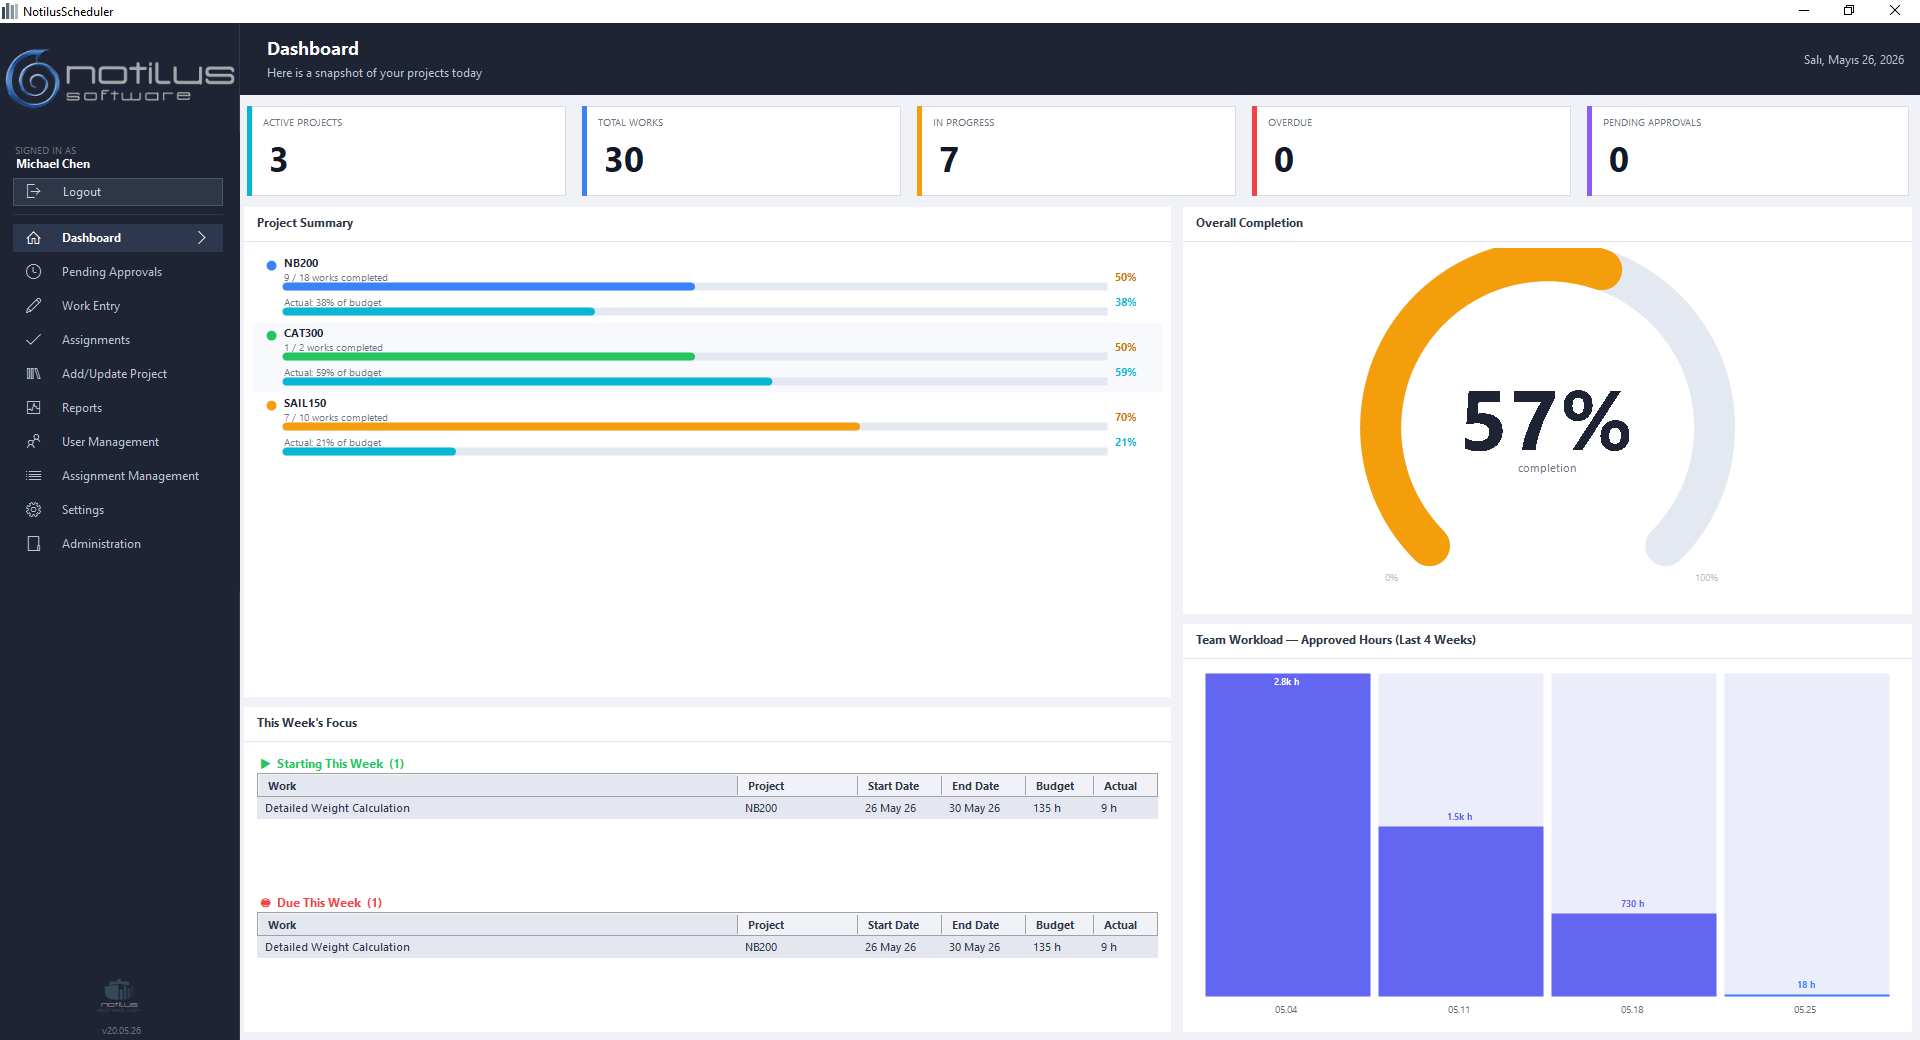
Task: Click the SAIL150 project name
Action: pos(305,404)
